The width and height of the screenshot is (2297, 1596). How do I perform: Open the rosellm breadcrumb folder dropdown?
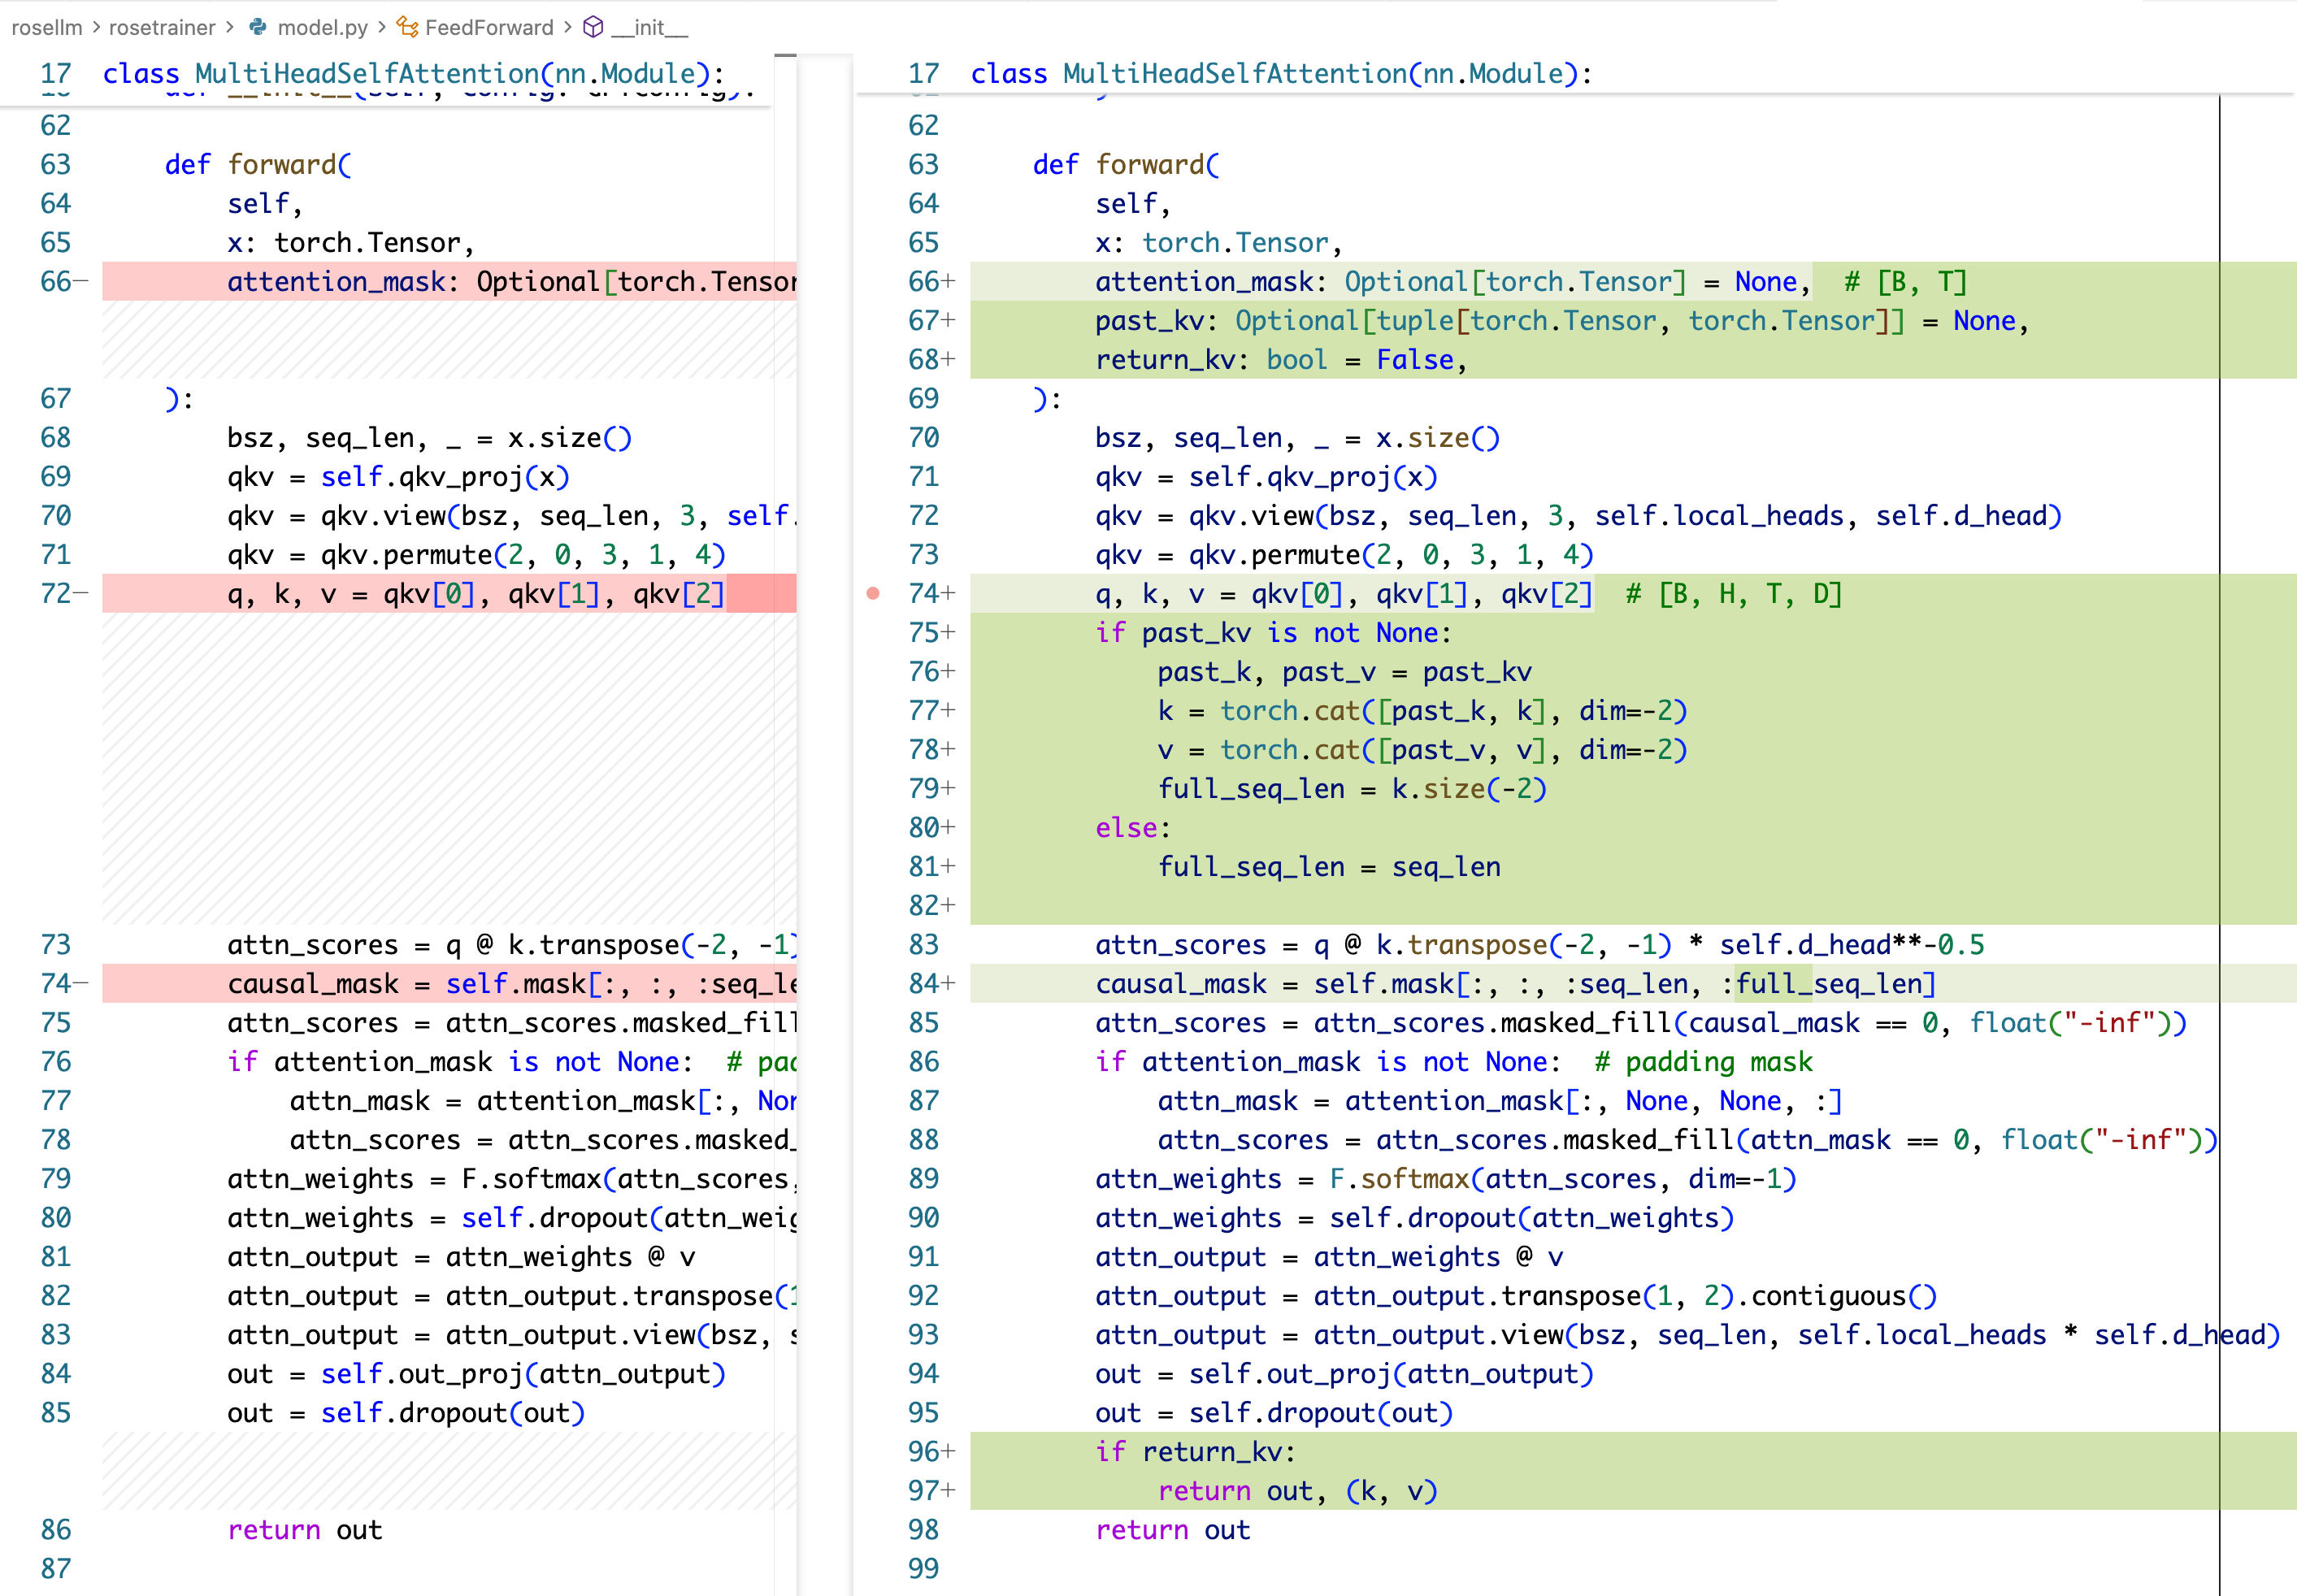tap(46, 27)
